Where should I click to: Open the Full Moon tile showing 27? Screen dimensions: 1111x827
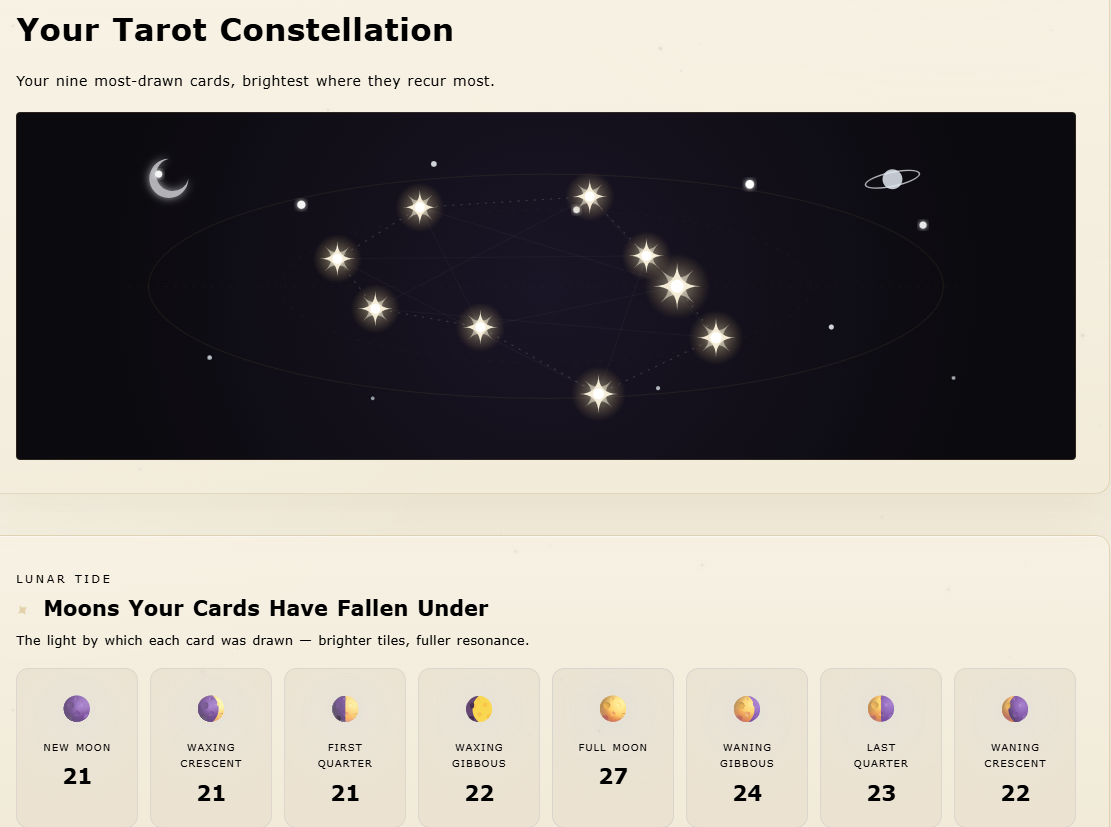click(613, 748)
